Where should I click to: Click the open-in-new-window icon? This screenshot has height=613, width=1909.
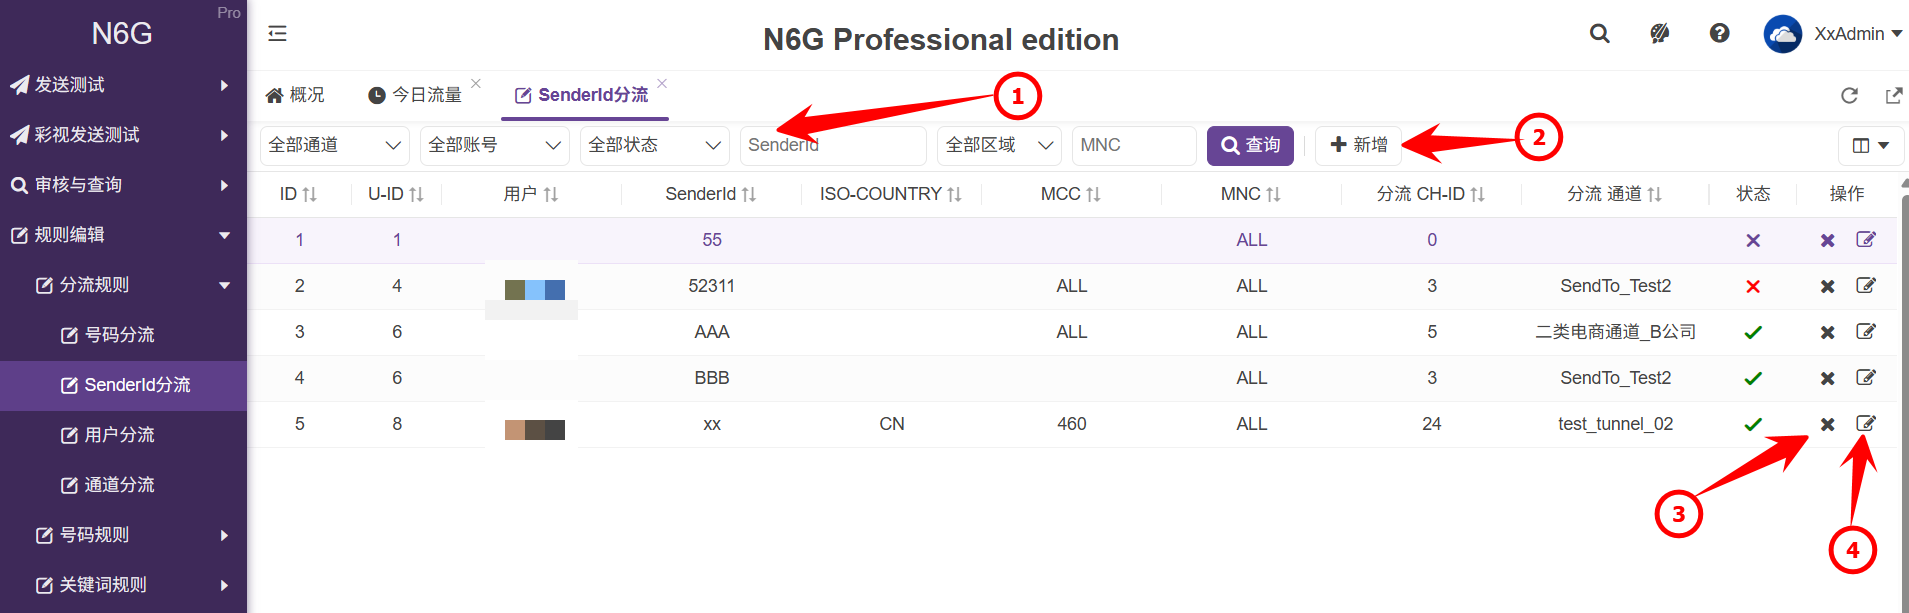point(1893,95)
